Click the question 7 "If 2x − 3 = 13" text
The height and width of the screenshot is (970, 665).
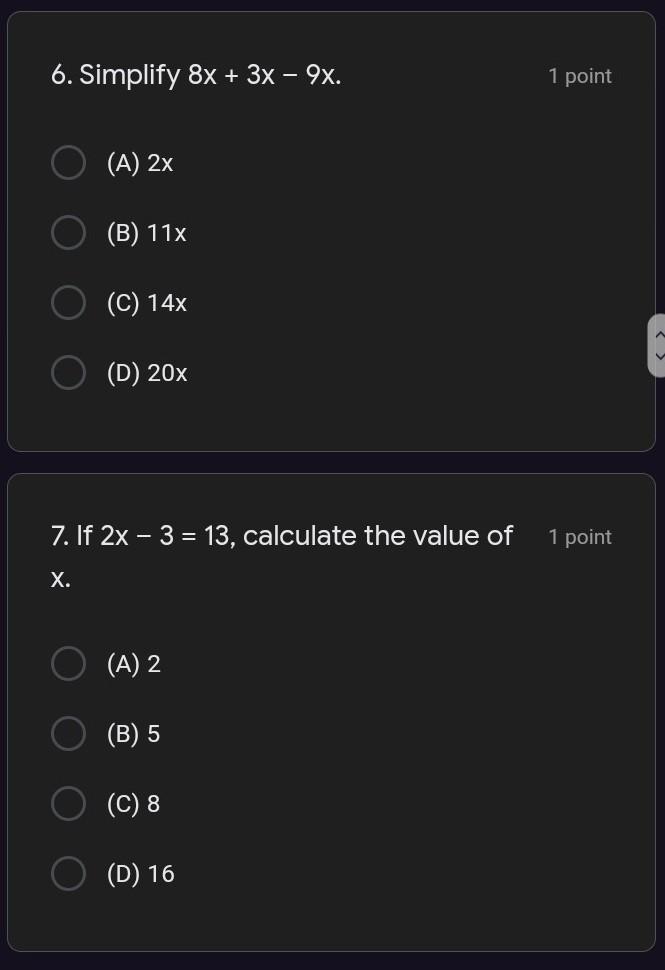[x=281, y=536]
